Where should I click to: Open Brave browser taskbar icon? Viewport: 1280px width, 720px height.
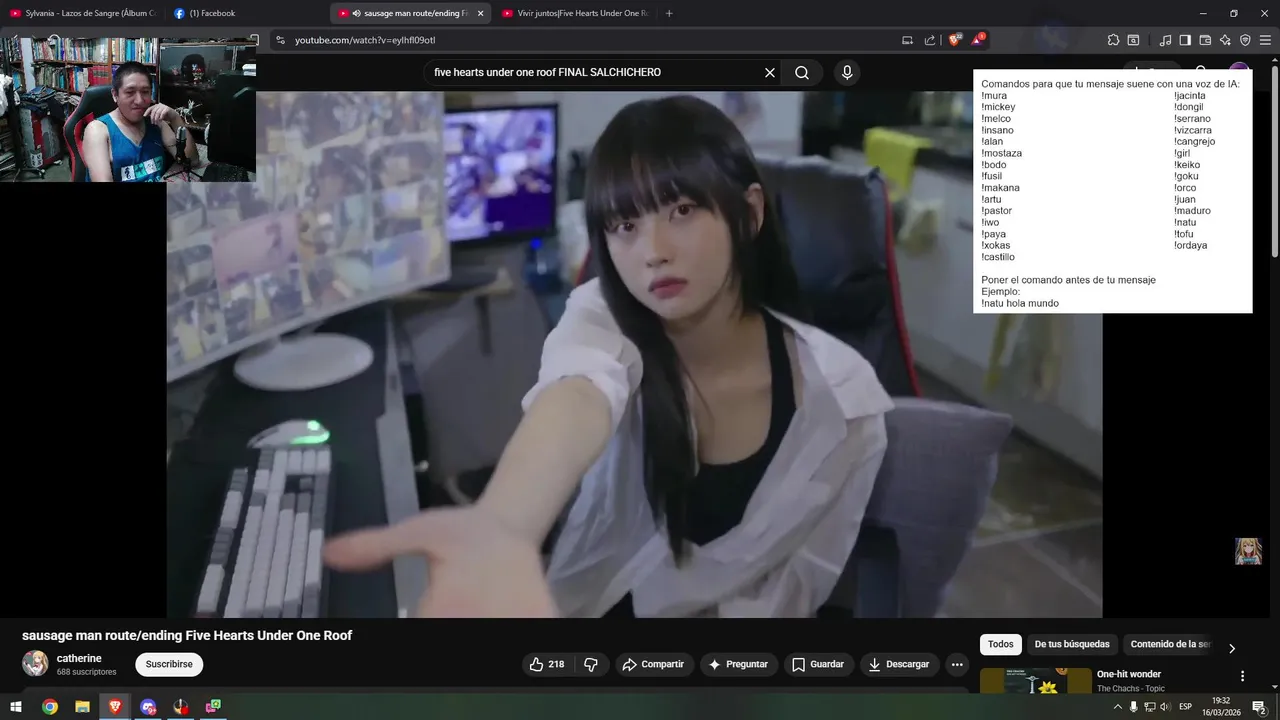[115, 706]
